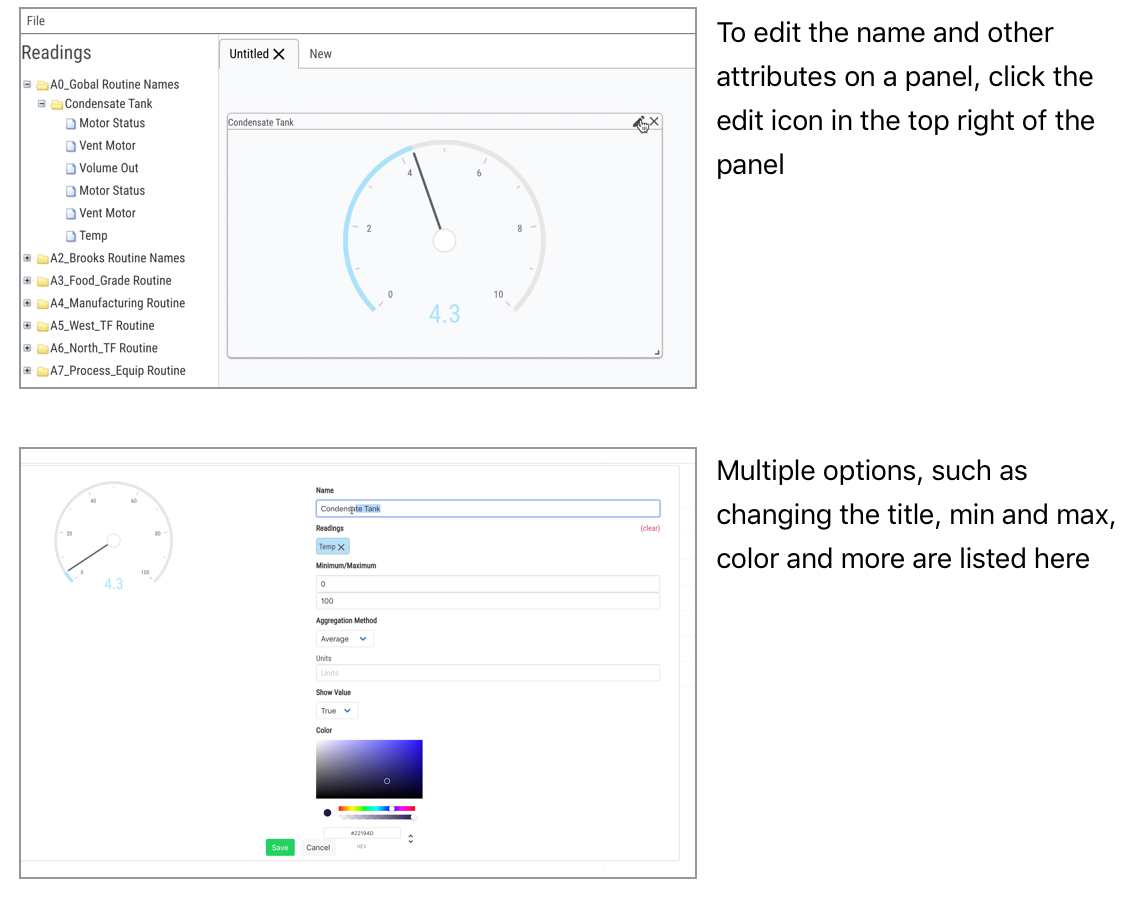Image resolution: width=1138 pixels, height=904 pixels.
Task: Close the Condensate Tank panel with X icon
Action: coord(654,122)
